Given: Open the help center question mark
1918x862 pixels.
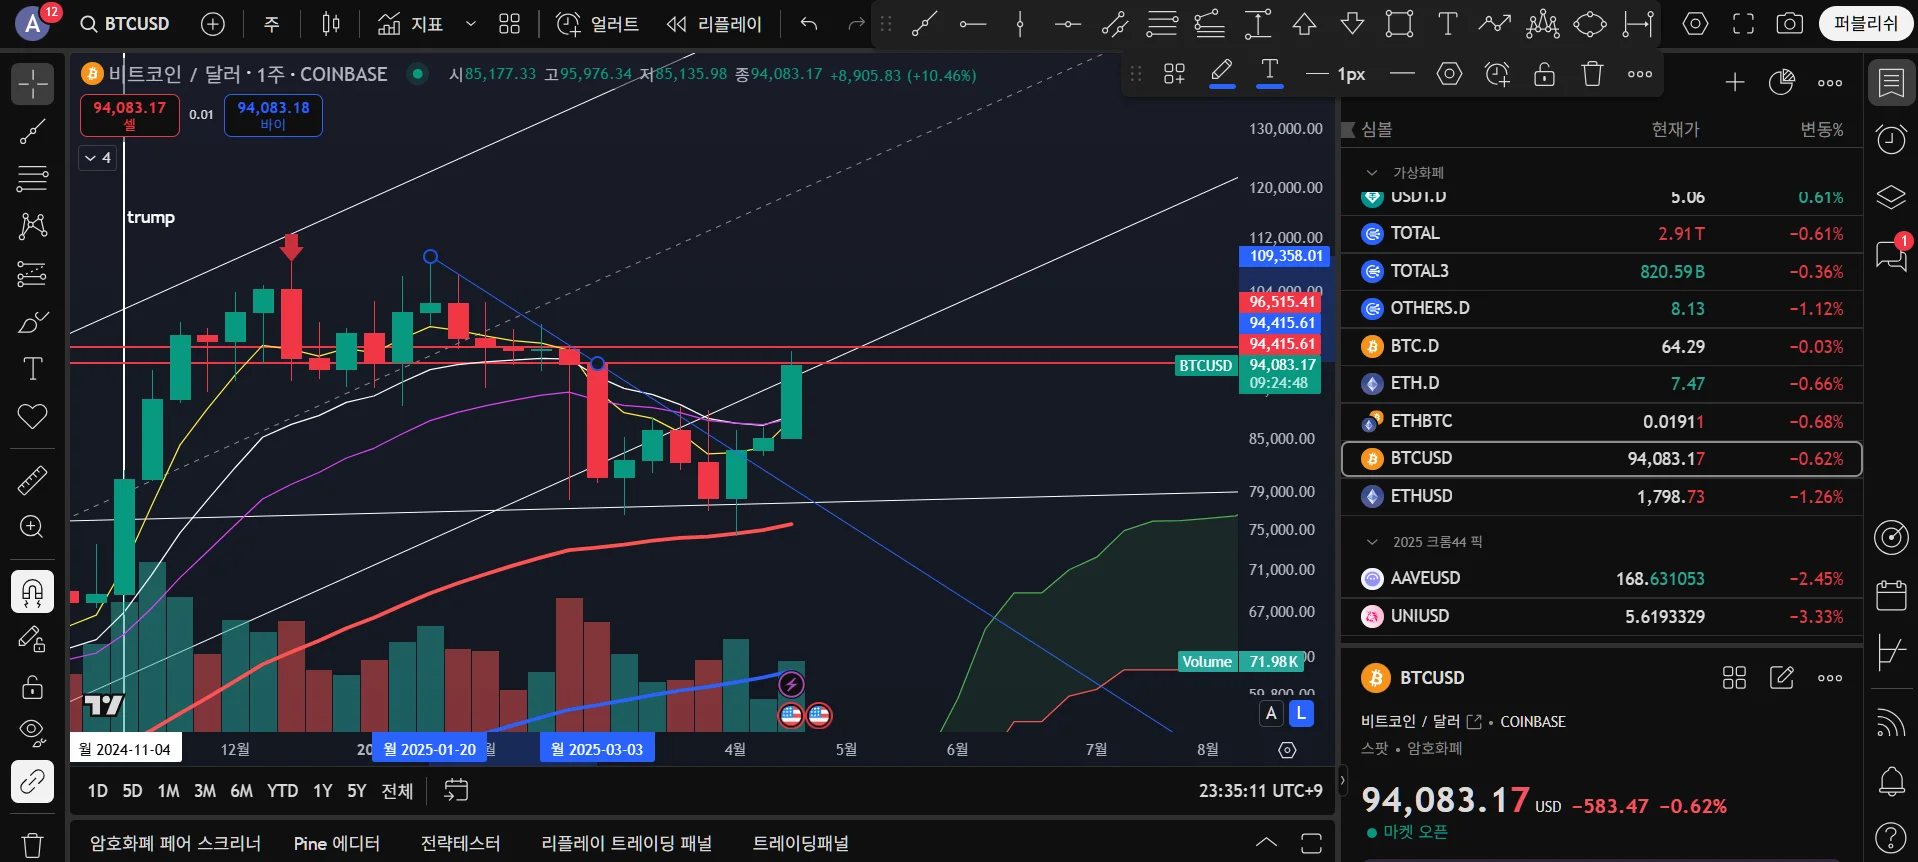Looking at the screenshot, I should [x=1891, y=838].
